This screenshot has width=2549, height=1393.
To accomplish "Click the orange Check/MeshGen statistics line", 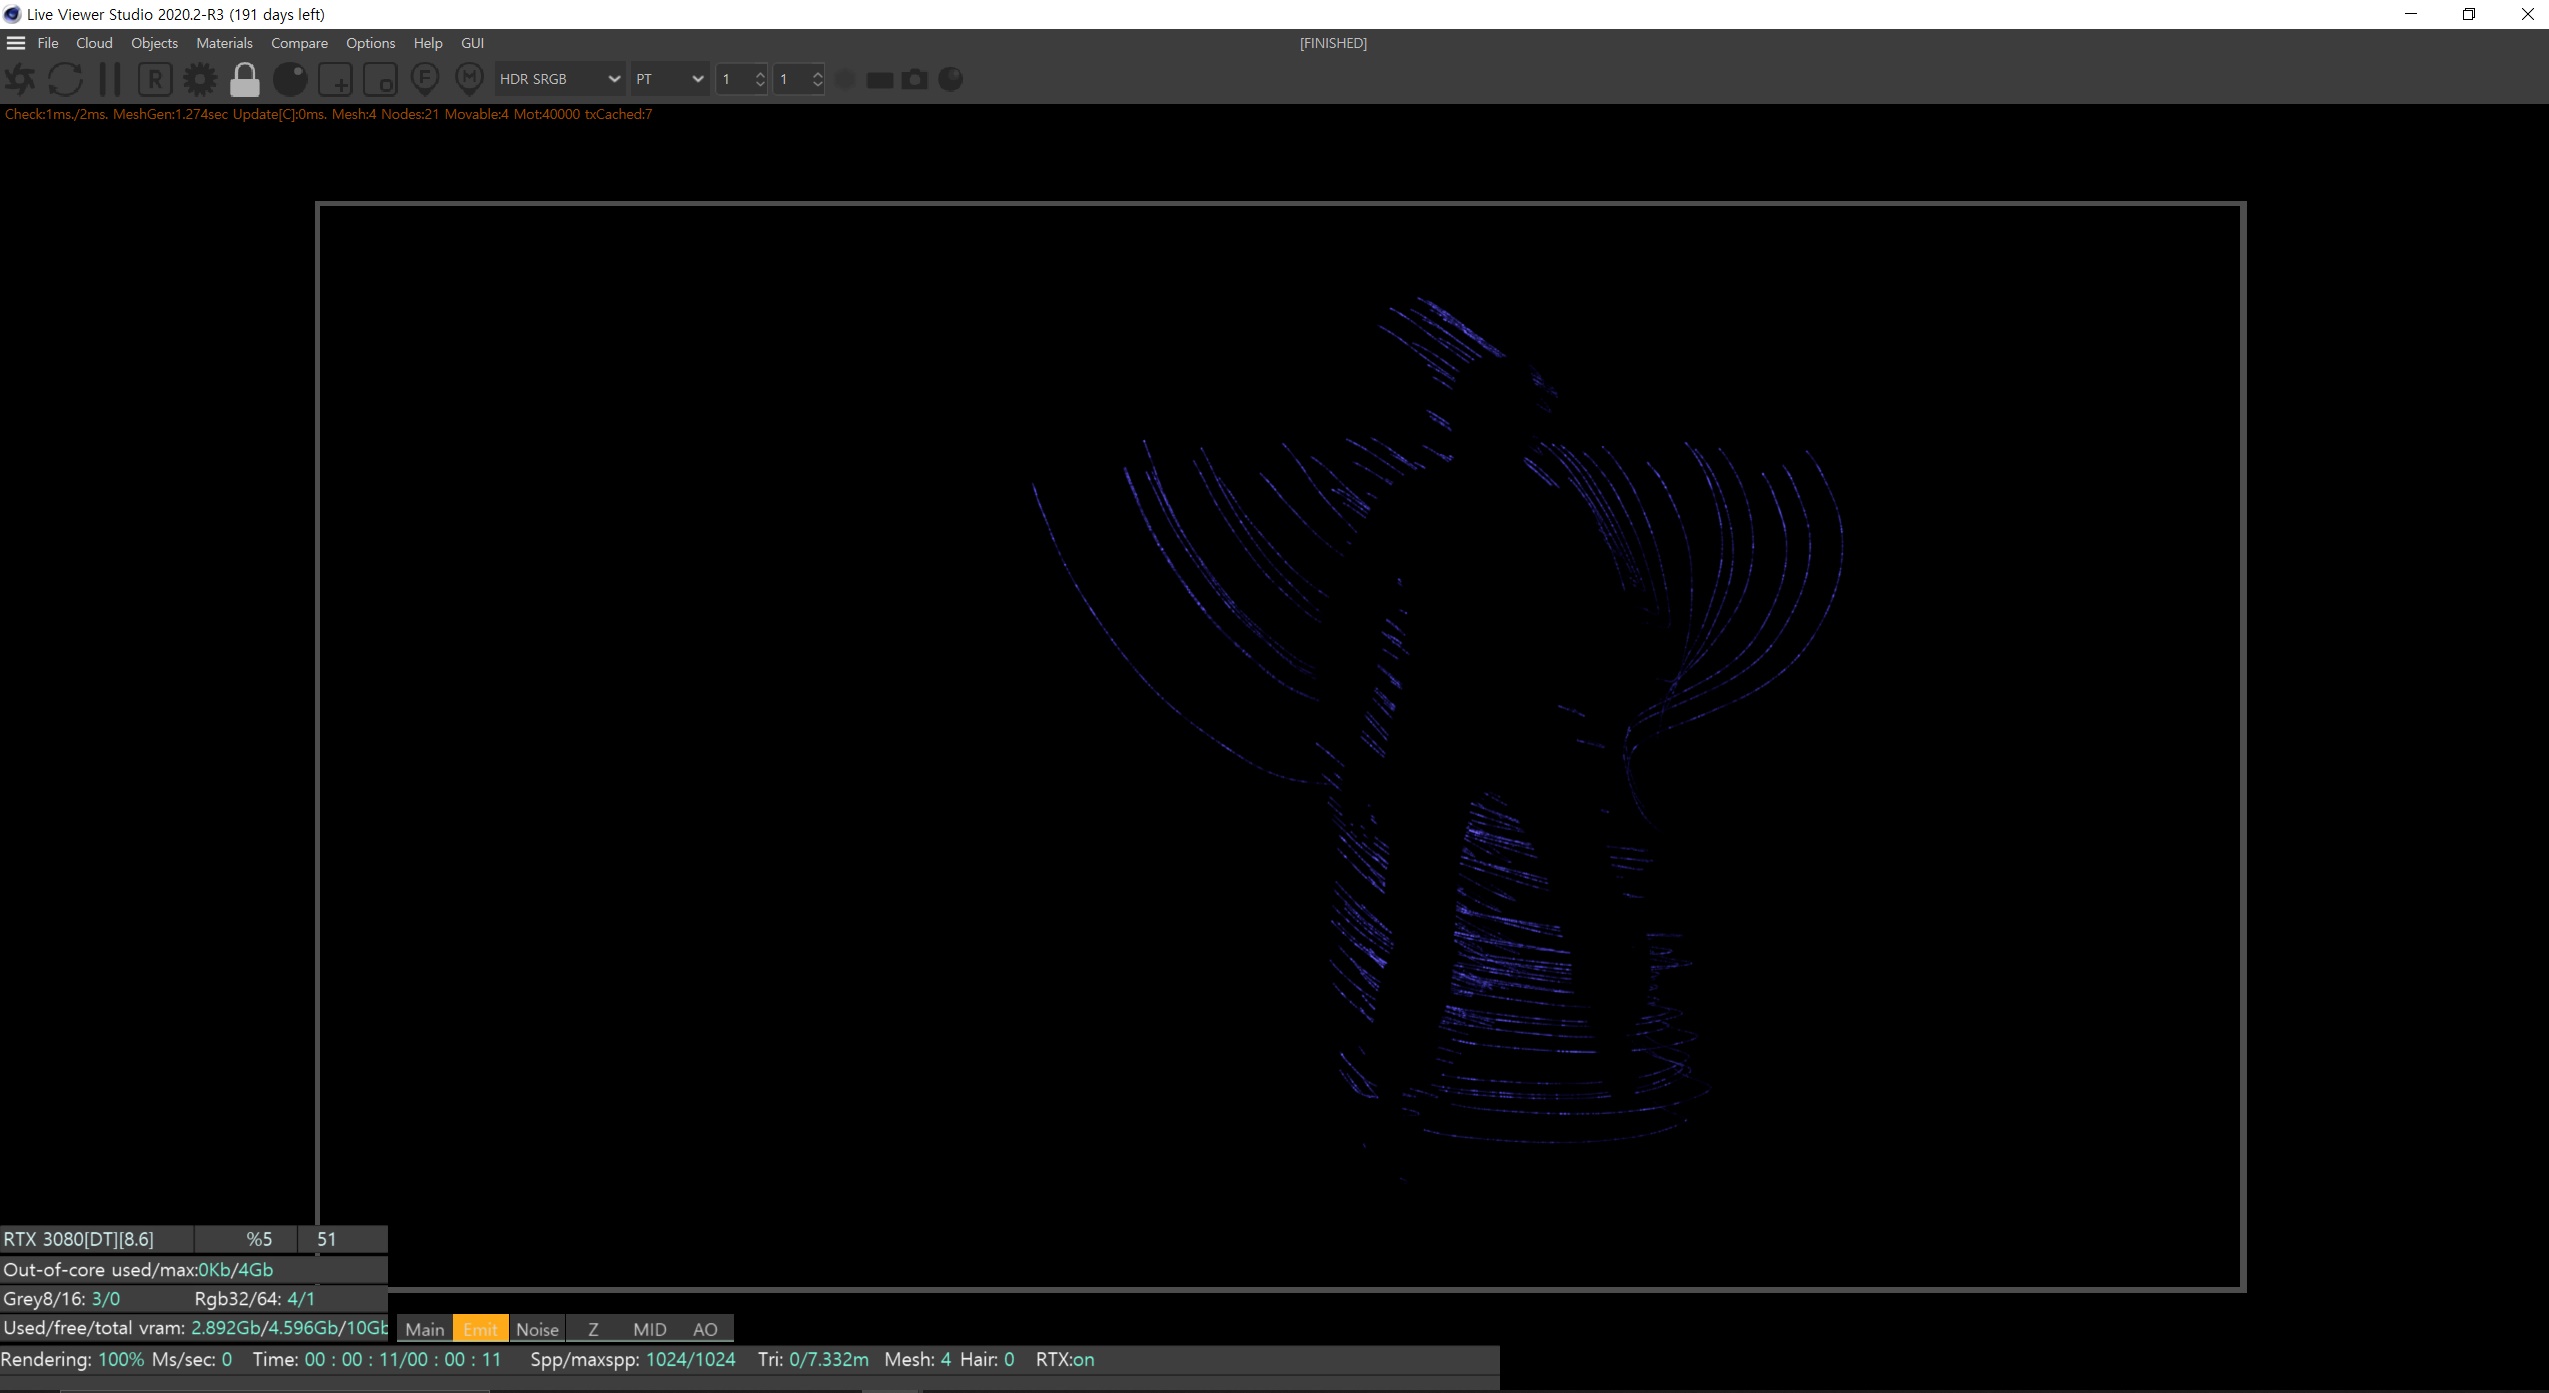I will click(328, 114).
